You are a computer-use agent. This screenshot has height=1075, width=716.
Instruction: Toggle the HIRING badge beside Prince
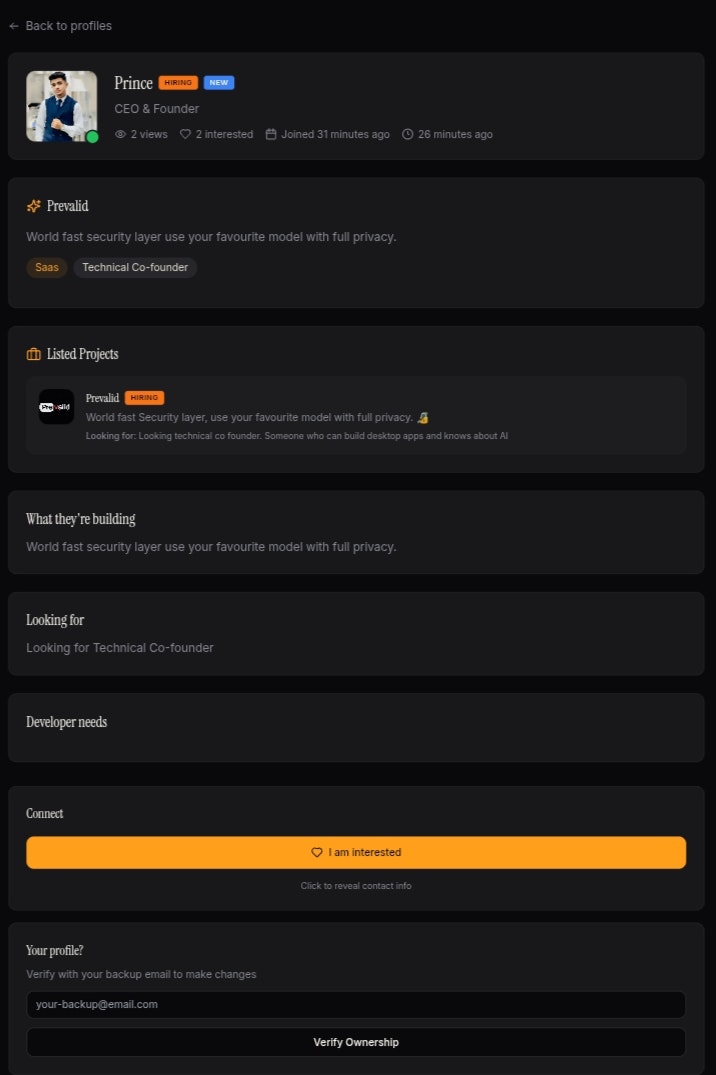click(178, 82)
